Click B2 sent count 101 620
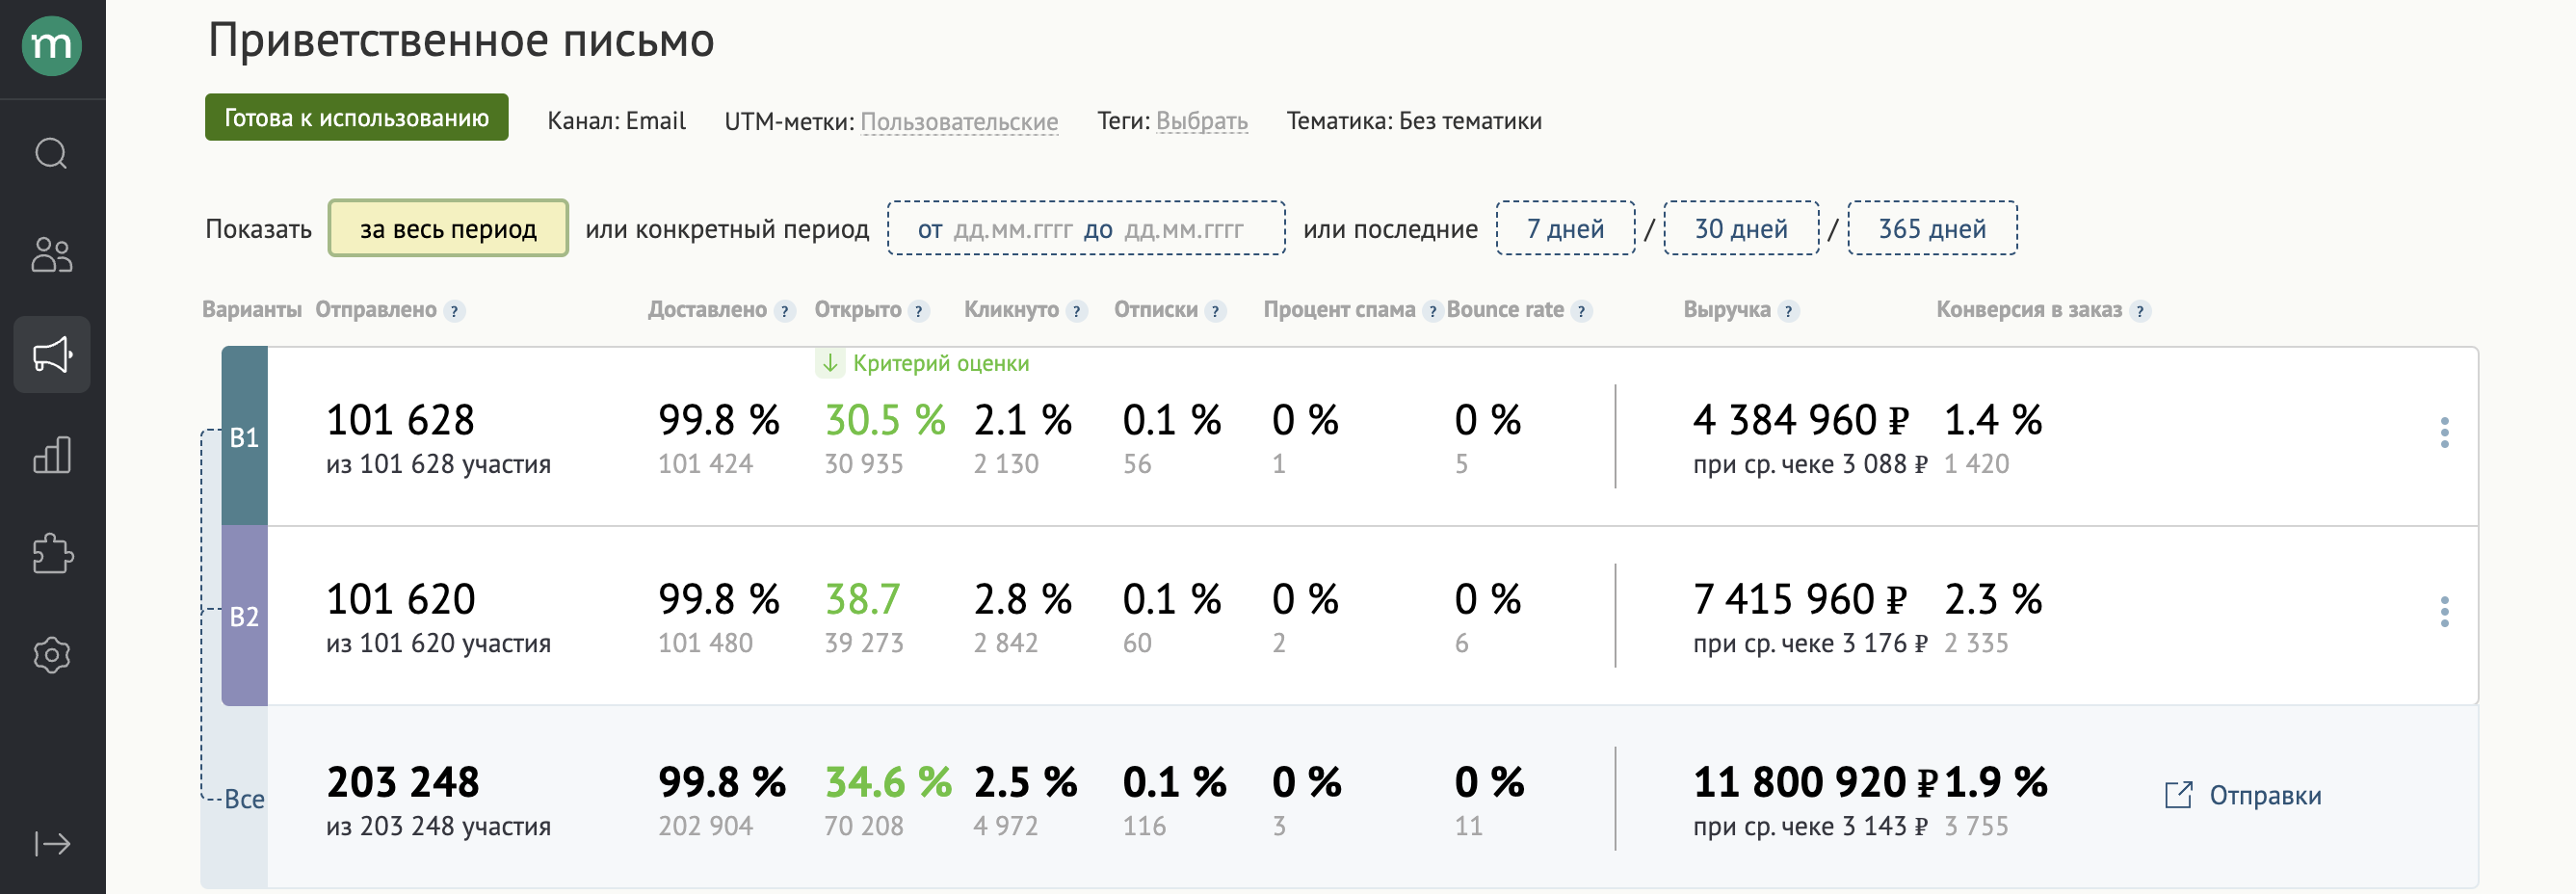The height and width of the screenshot is (894, 2576). pos(400,599)
